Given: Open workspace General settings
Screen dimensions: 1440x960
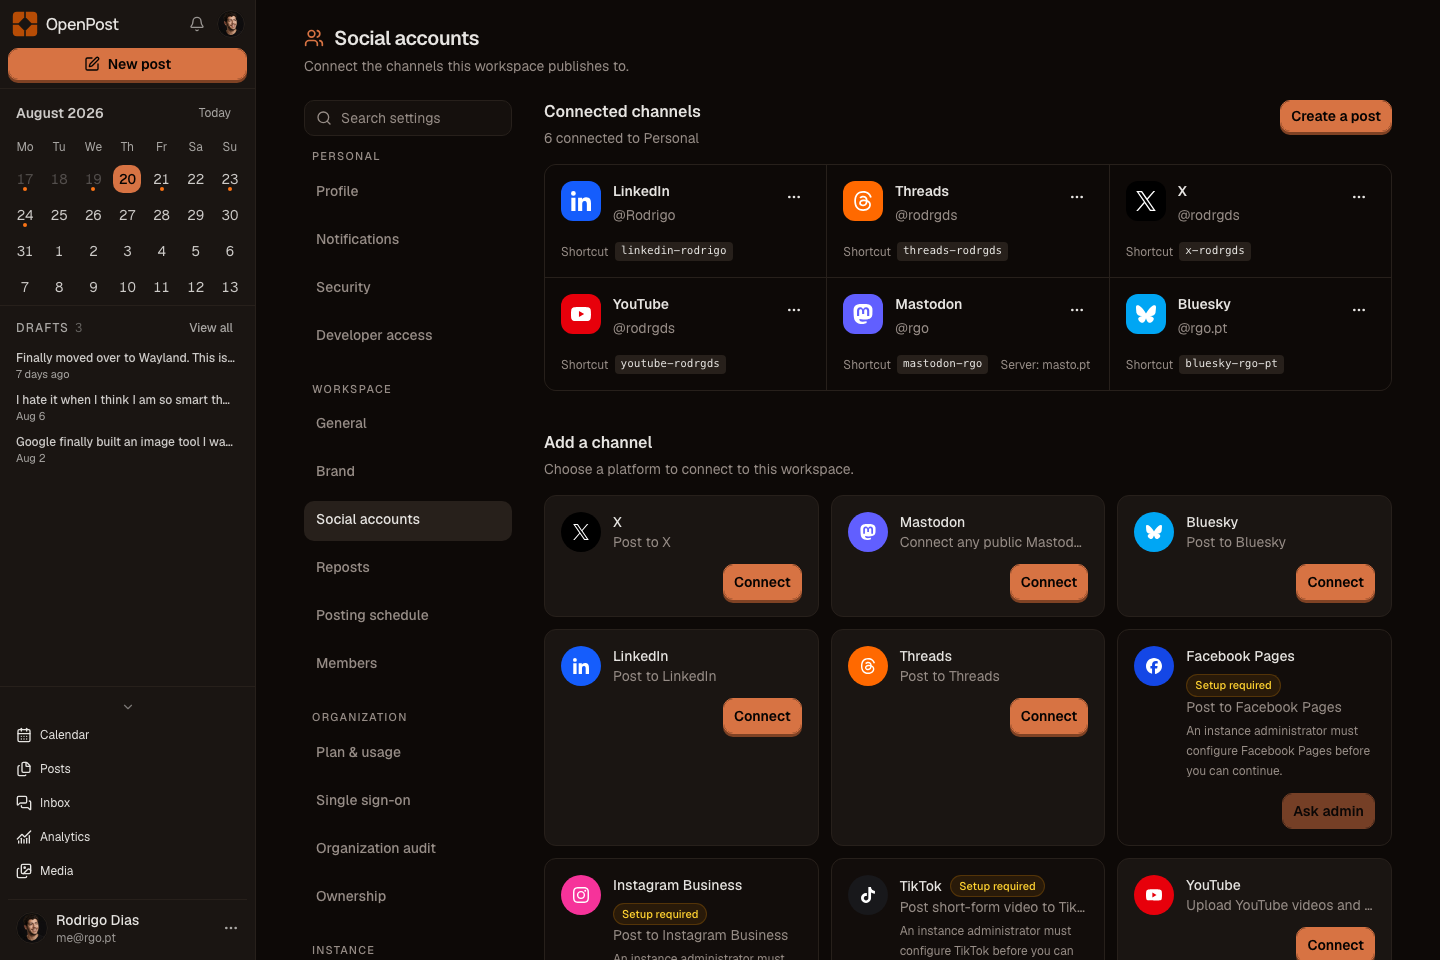Looking at the screenshot, I should (x=408, y=423).
